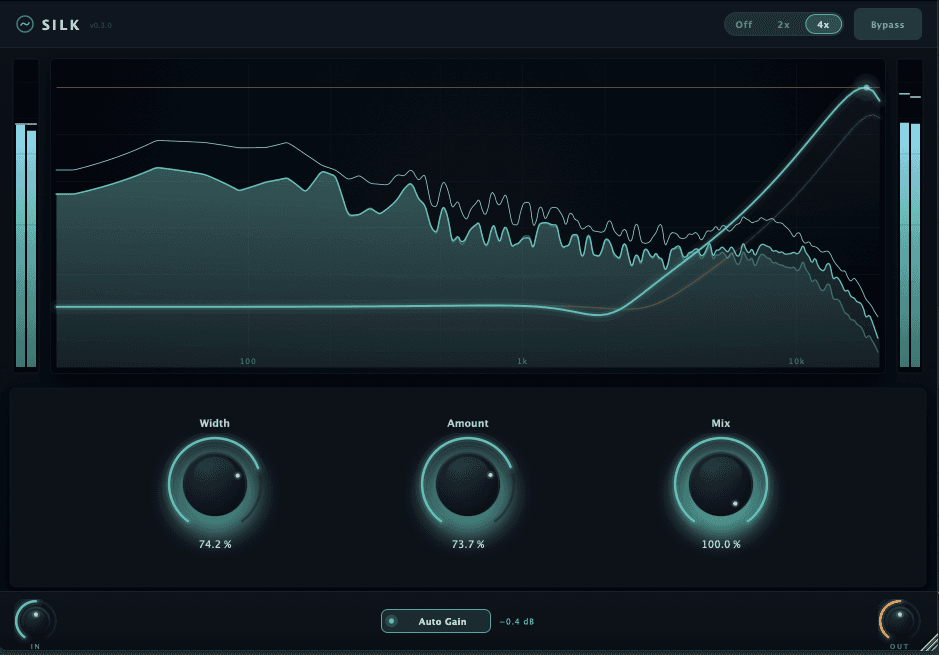Toggle the Auto Gain switch
Screen dimensions: 939x655
tap(435, 621)
